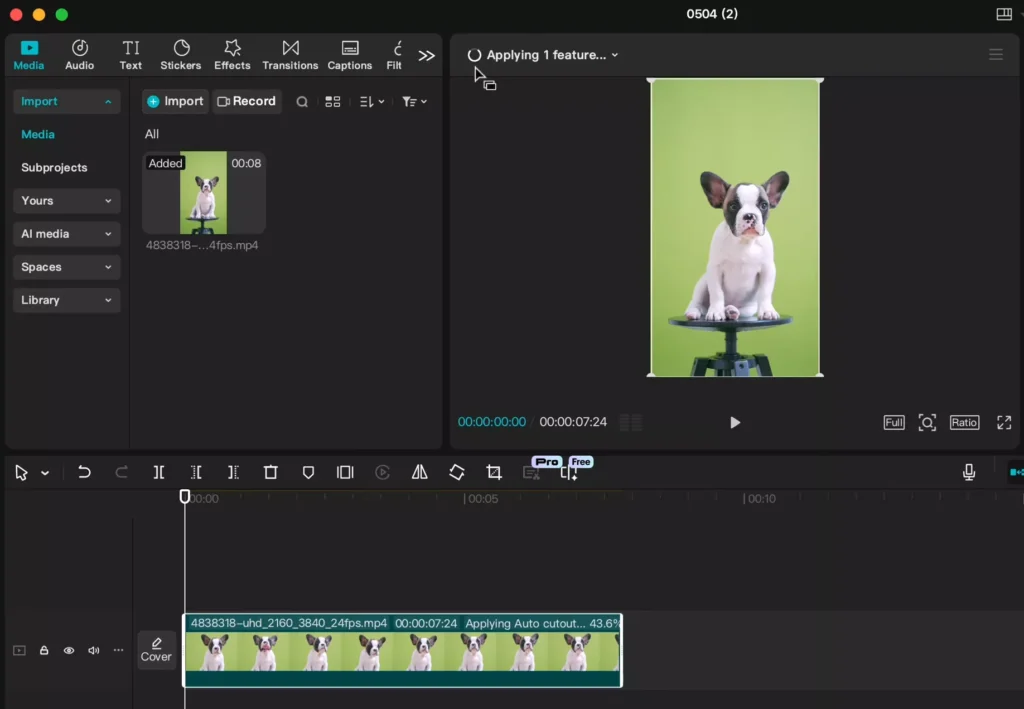Add a marker with shield icon
This screenshot has height=709, width=1024.
click(x=308, y=472)
